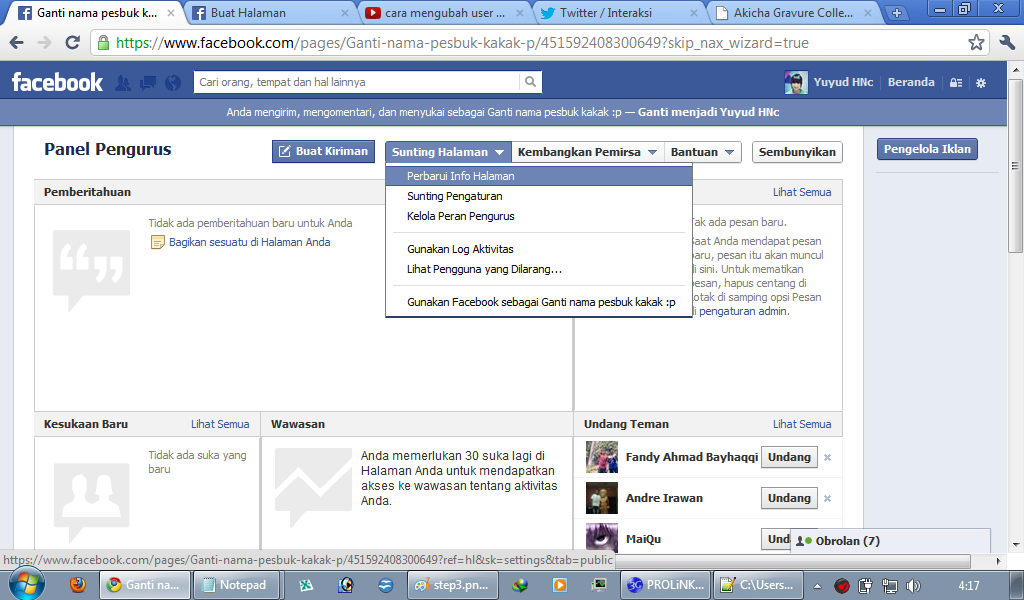Open Chrome taskbar item Ganti na...
1024x600 pixels.
(x=145, y=585)
